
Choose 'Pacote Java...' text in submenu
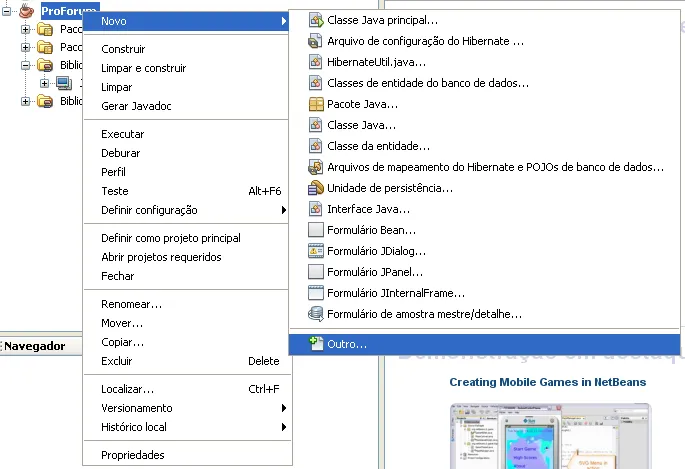(362, 104)
